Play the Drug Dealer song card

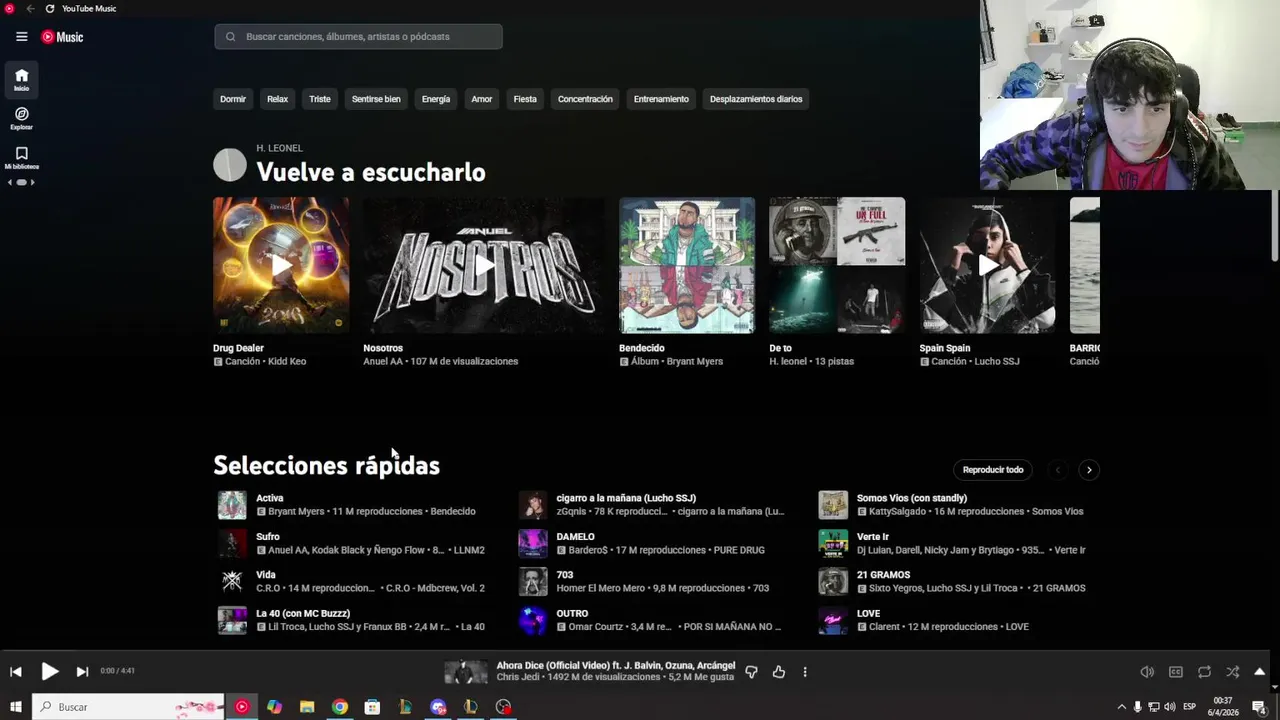tap(281, 265)
